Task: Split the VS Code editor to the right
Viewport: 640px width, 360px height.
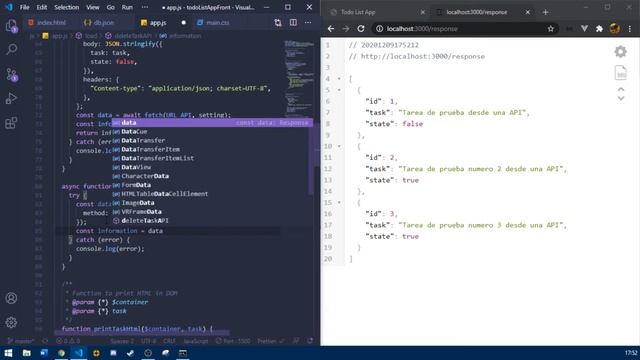Action: click(x=293, y=23)
